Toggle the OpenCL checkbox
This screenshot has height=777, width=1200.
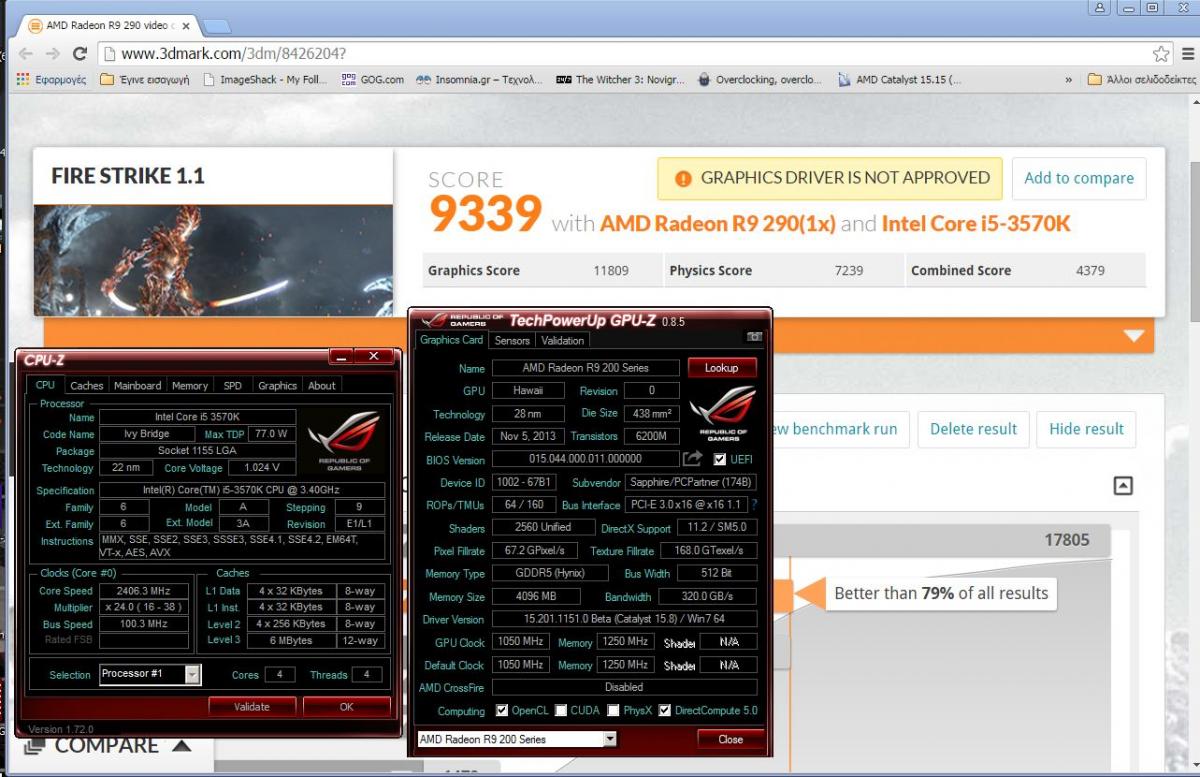point(502,711)
